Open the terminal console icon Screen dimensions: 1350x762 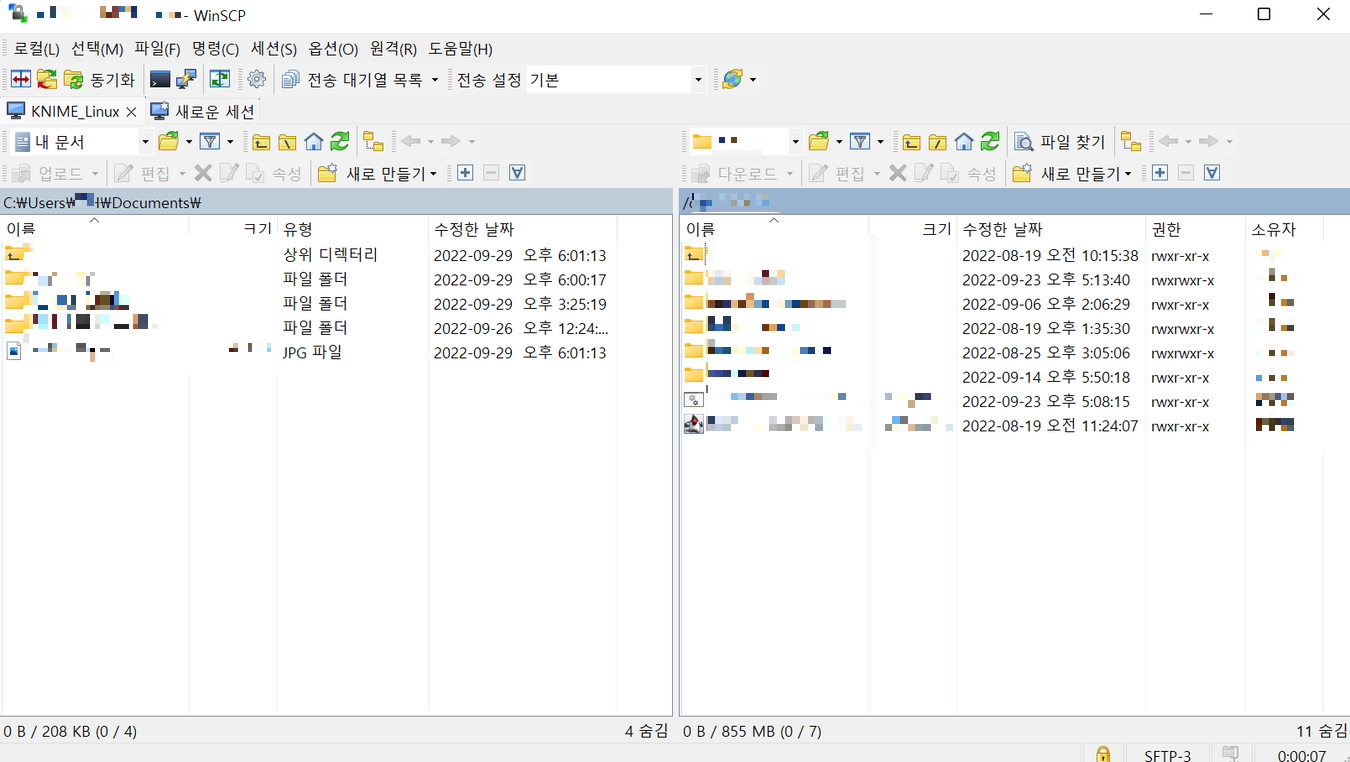pos(160,80)
